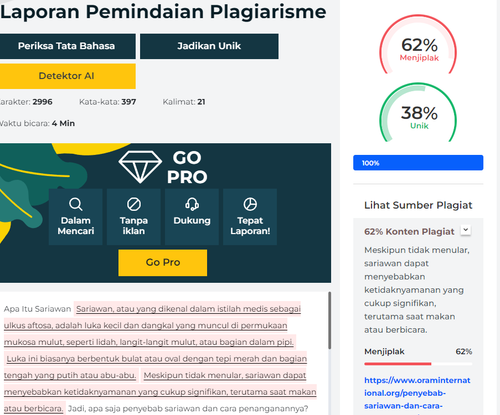The height and width of the screenshot is (415, 500).
Task: Click the 38% Unik gauge
Action: pos(419,113)
